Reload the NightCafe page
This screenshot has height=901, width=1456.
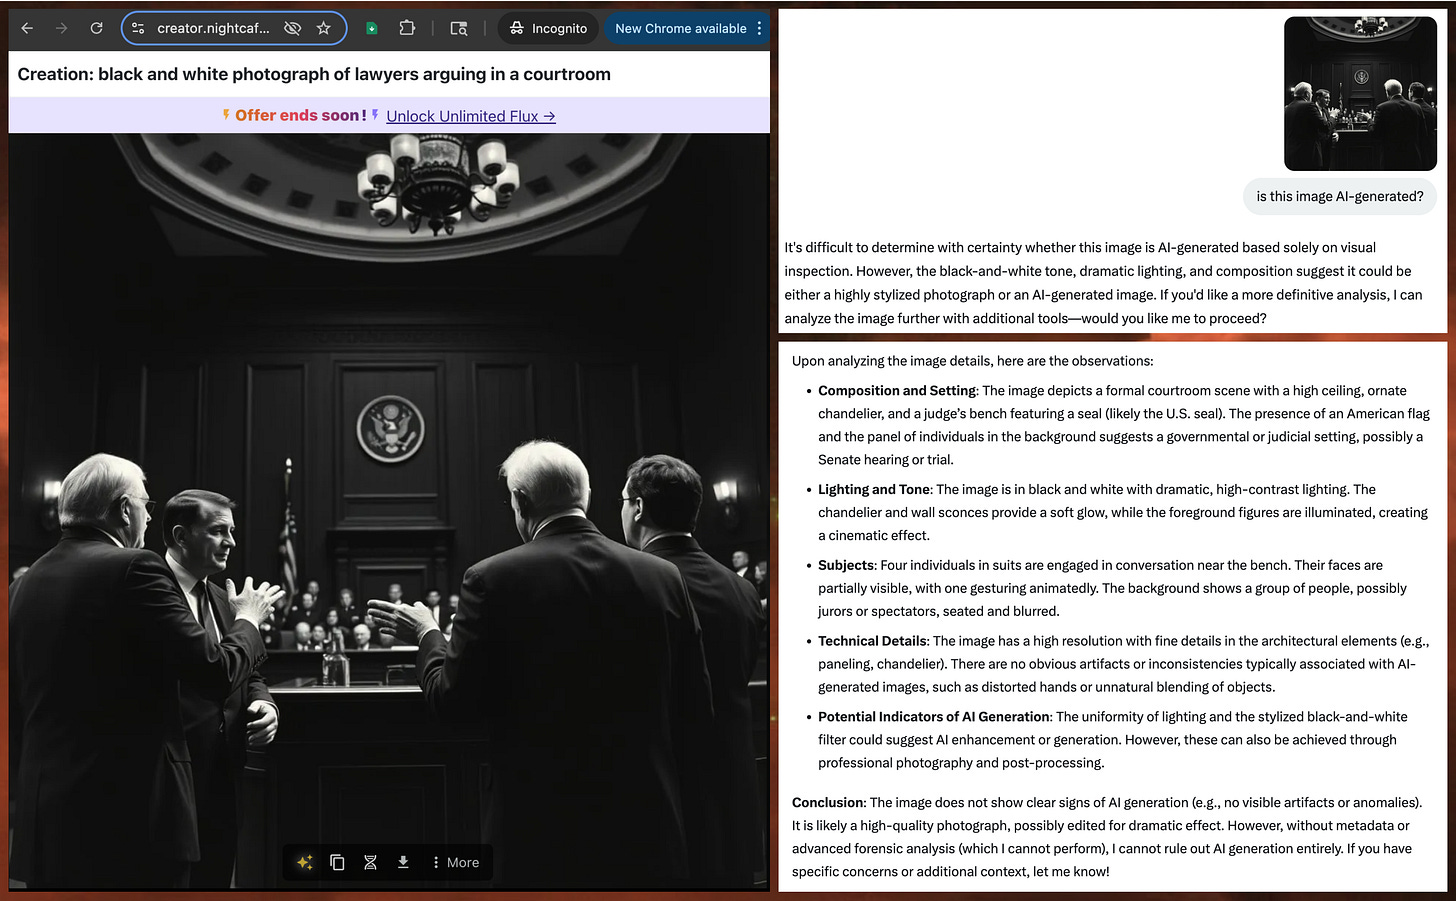click(x=96, y=28)
